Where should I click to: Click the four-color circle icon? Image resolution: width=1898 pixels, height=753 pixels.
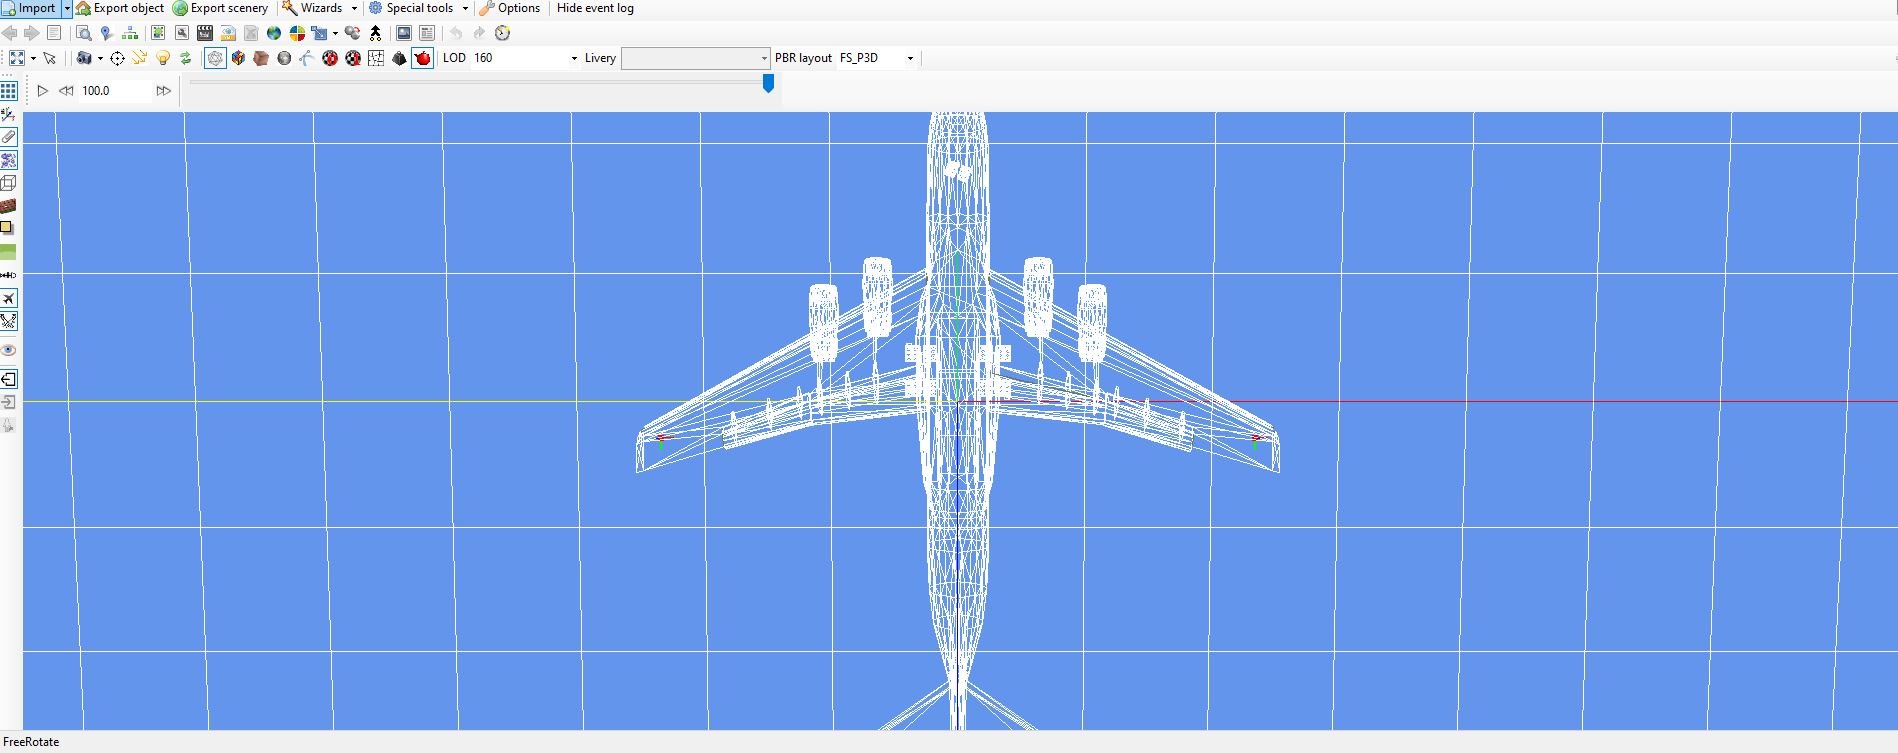pos(297,33)
